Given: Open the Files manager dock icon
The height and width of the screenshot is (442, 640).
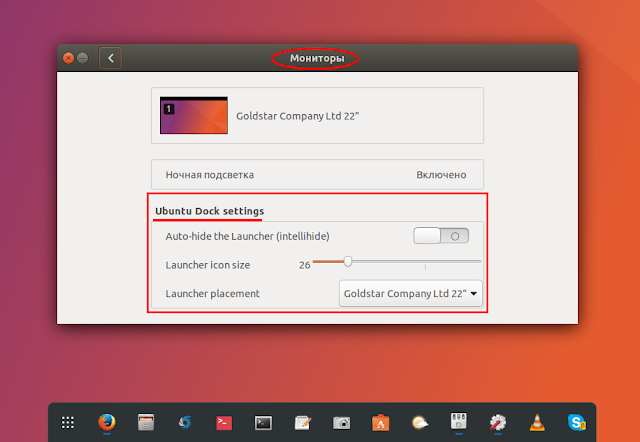Looking at the screenshot, I should coord(146,422).
